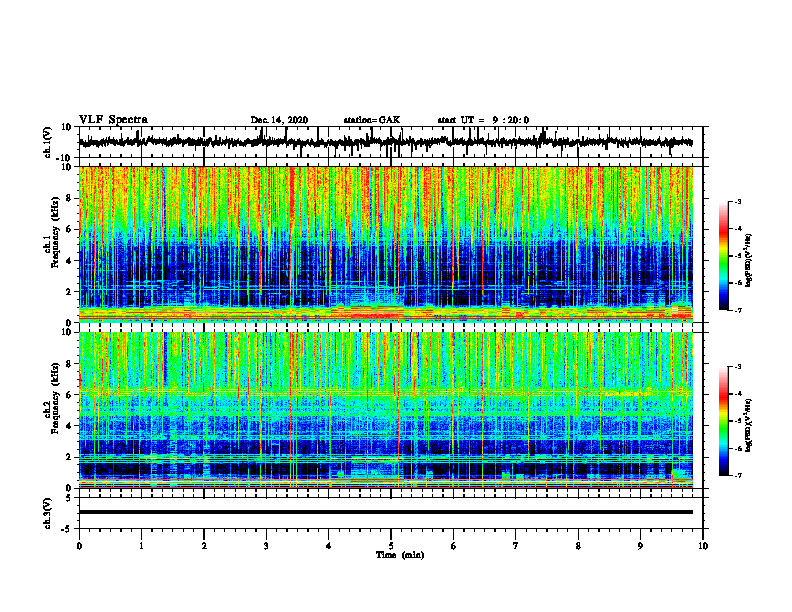This screenshot has height=612, width=792.
Task: Click the time axis tick label "4"
Action: pos(329,546)
